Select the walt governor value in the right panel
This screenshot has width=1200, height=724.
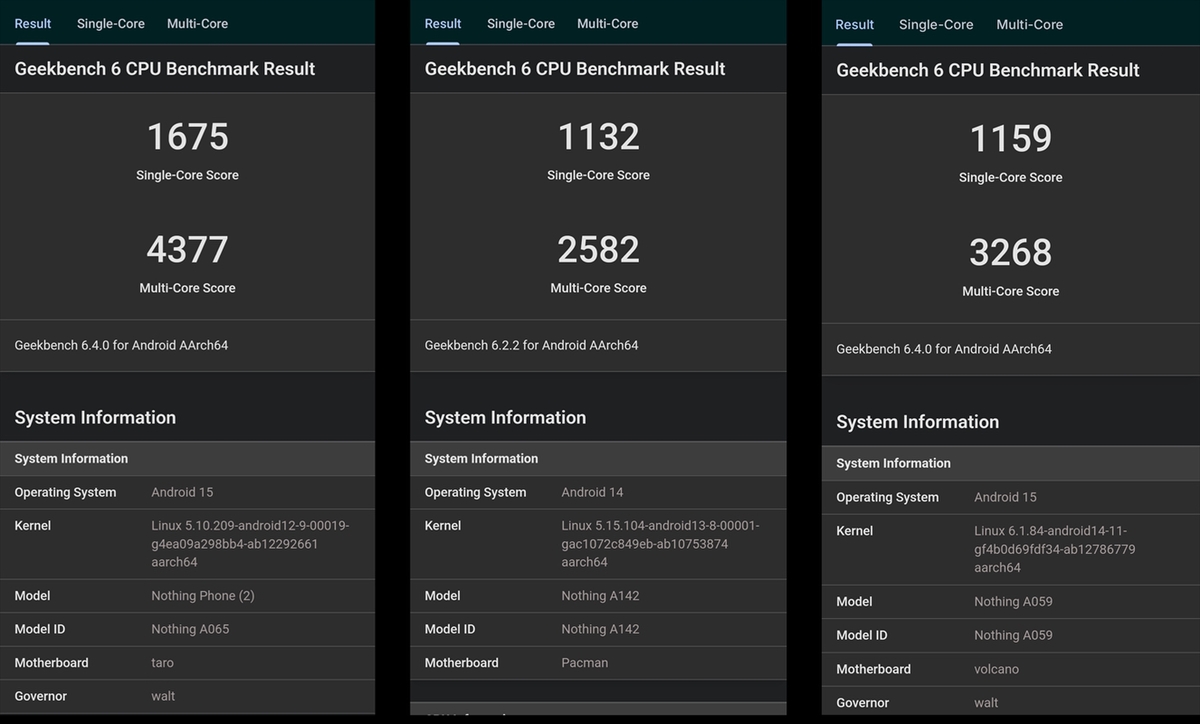(x=986, y=703)
